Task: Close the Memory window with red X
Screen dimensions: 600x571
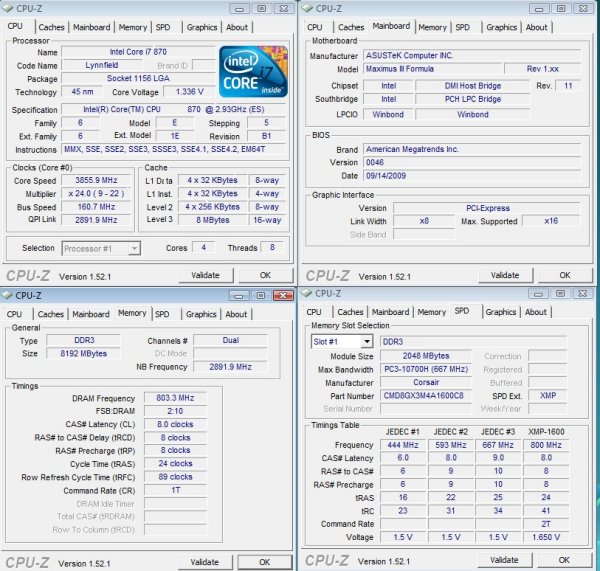Action: [283, 295]
